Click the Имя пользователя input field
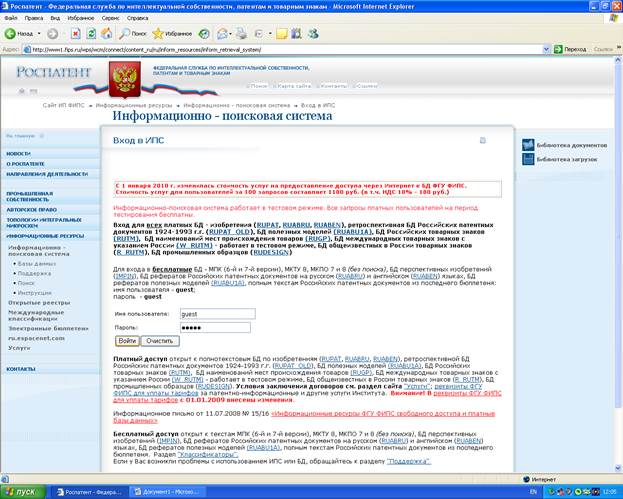 click(x=217, y=314)
